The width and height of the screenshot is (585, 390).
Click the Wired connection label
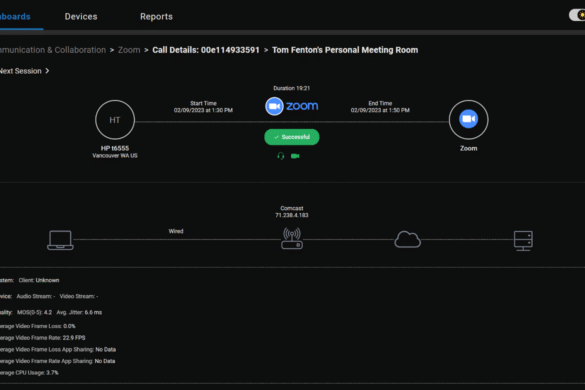176,231
